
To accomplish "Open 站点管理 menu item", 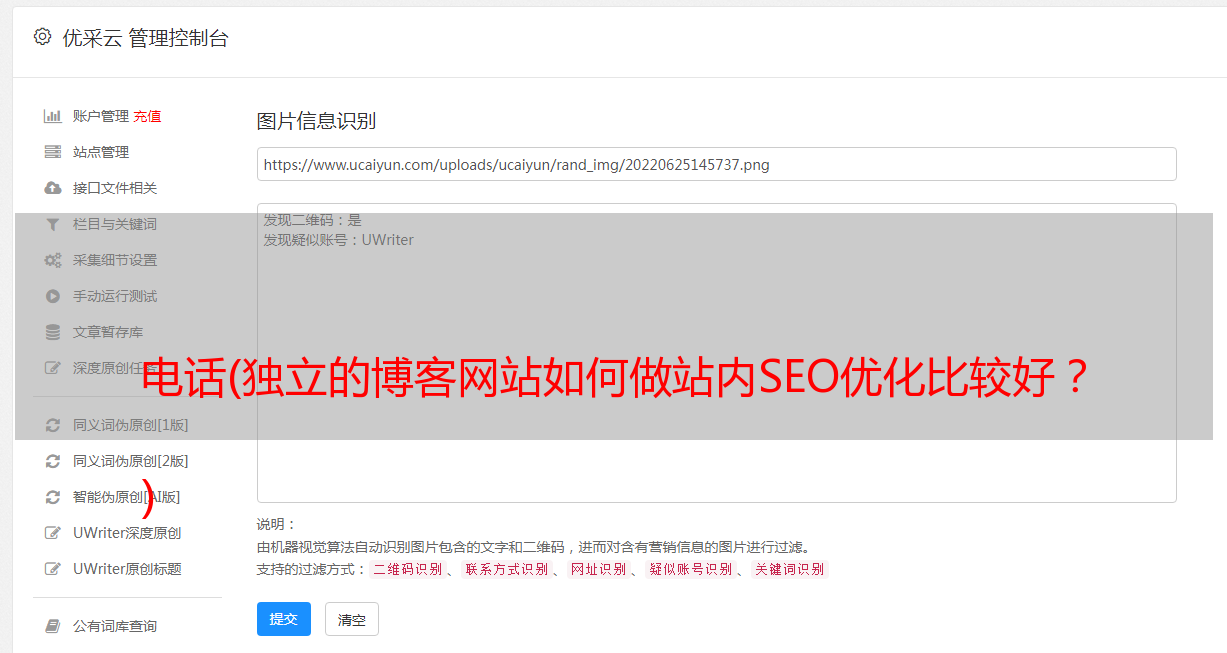I will click(x=101, y=152).
